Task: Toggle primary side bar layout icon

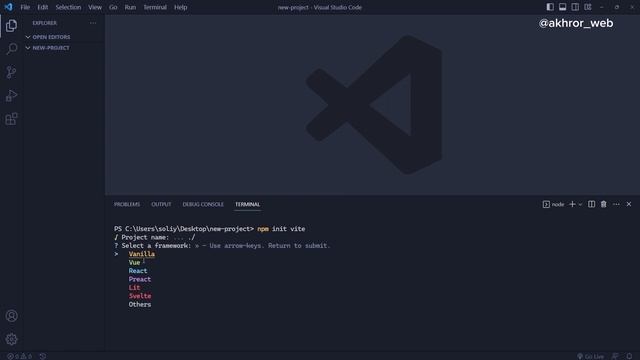Action: click(x=550, y=7)
